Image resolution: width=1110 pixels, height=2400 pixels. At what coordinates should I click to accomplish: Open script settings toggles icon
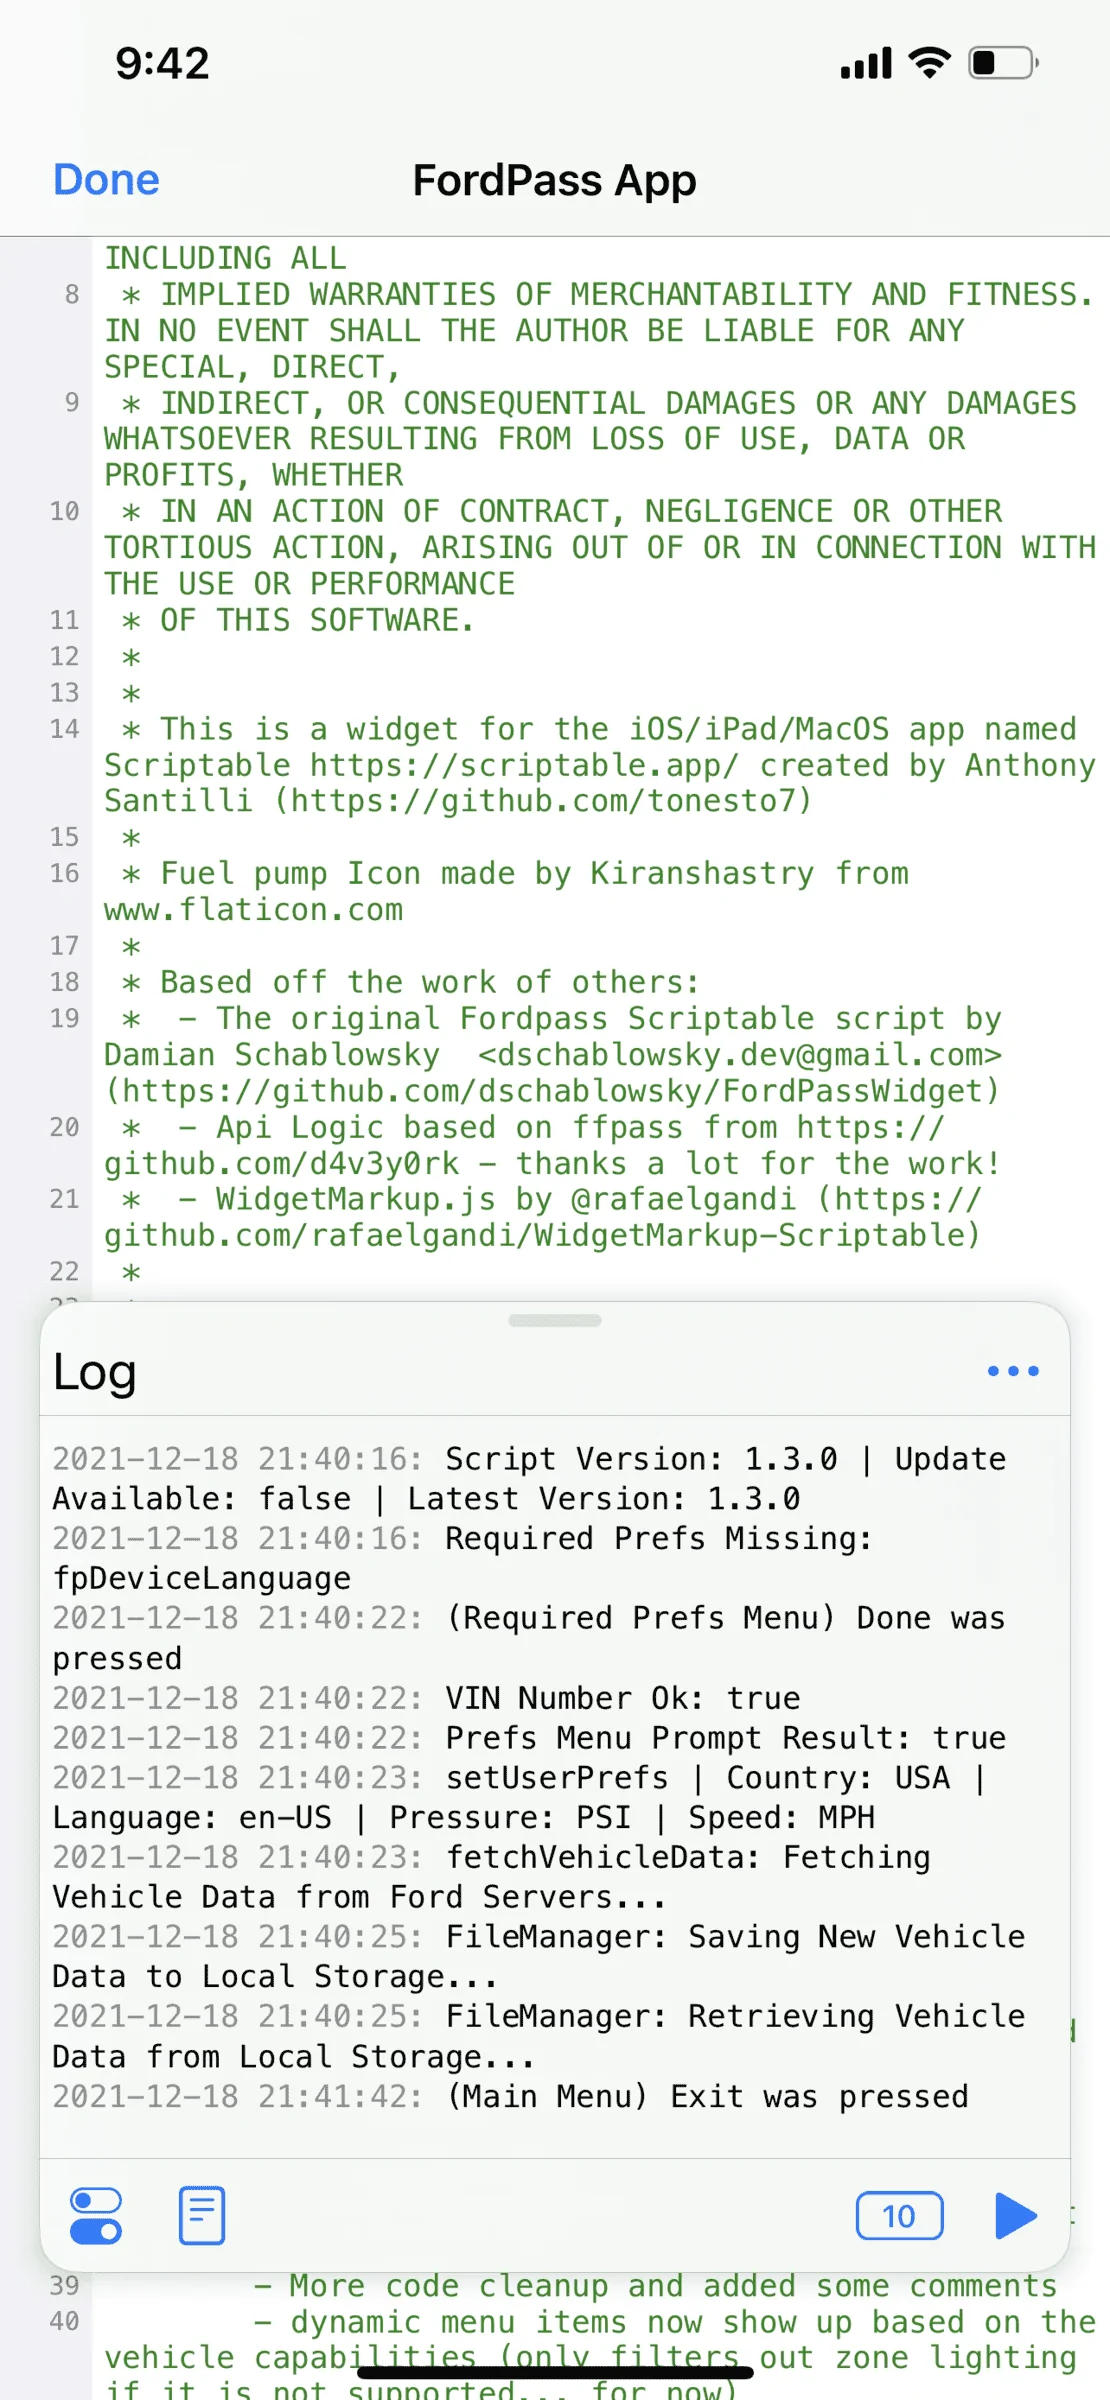pyautogui.click(x=96, y=2216)
